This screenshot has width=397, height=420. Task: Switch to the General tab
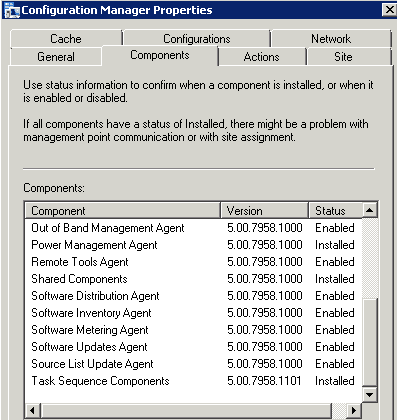click(x=56, y=57)
